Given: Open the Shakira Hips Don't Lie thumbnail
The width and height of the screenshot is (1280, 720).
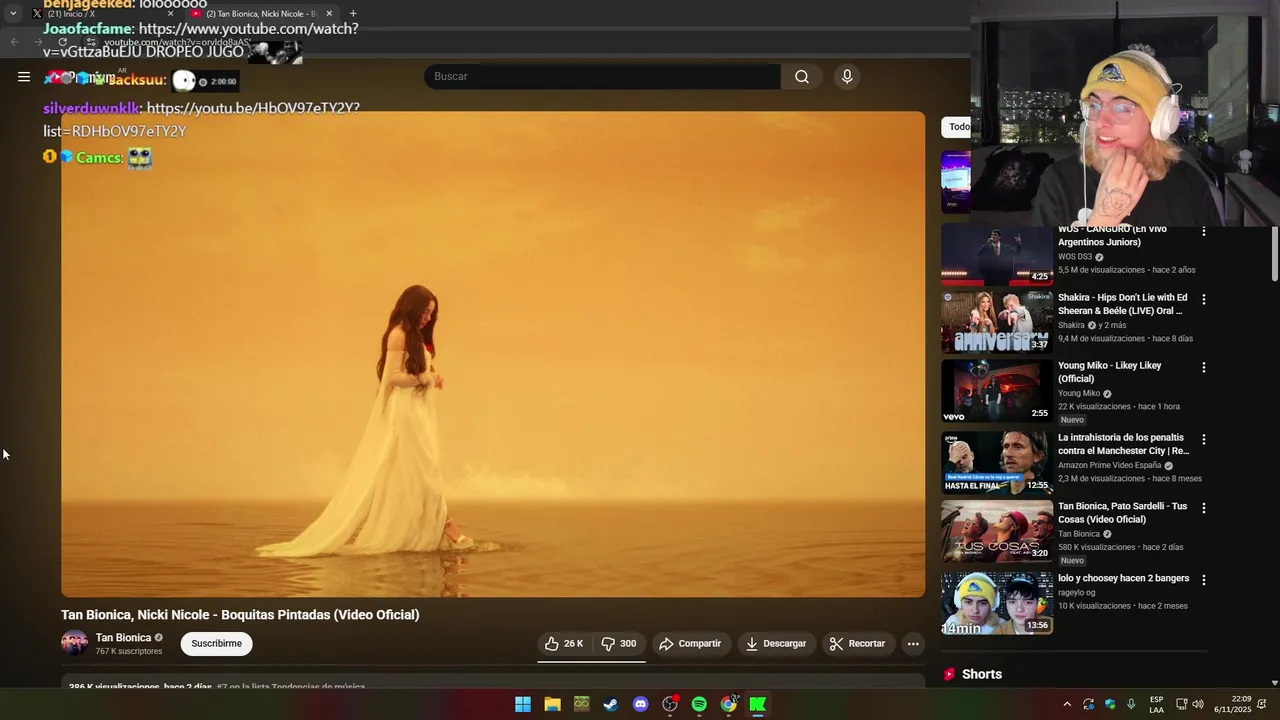Looking at the screenshot, I should pyautogui.click(x=997, y=322).
